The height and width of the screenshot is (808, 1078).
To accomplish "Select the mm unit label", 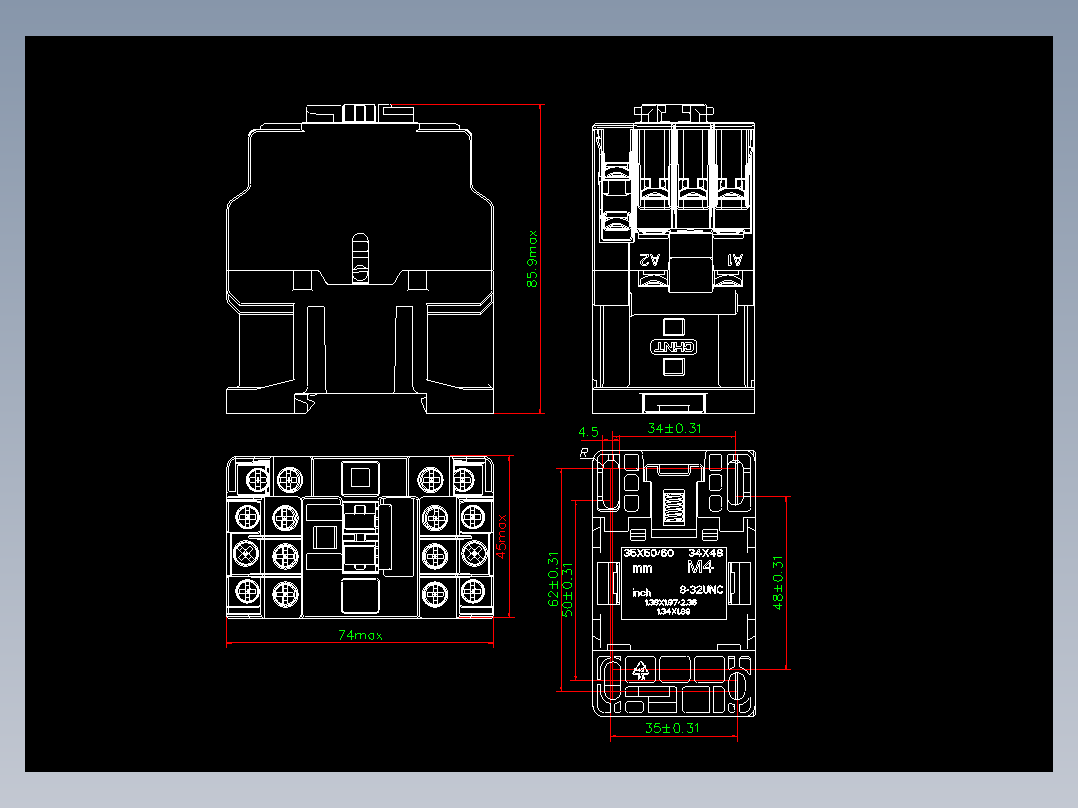I will 642,569.
